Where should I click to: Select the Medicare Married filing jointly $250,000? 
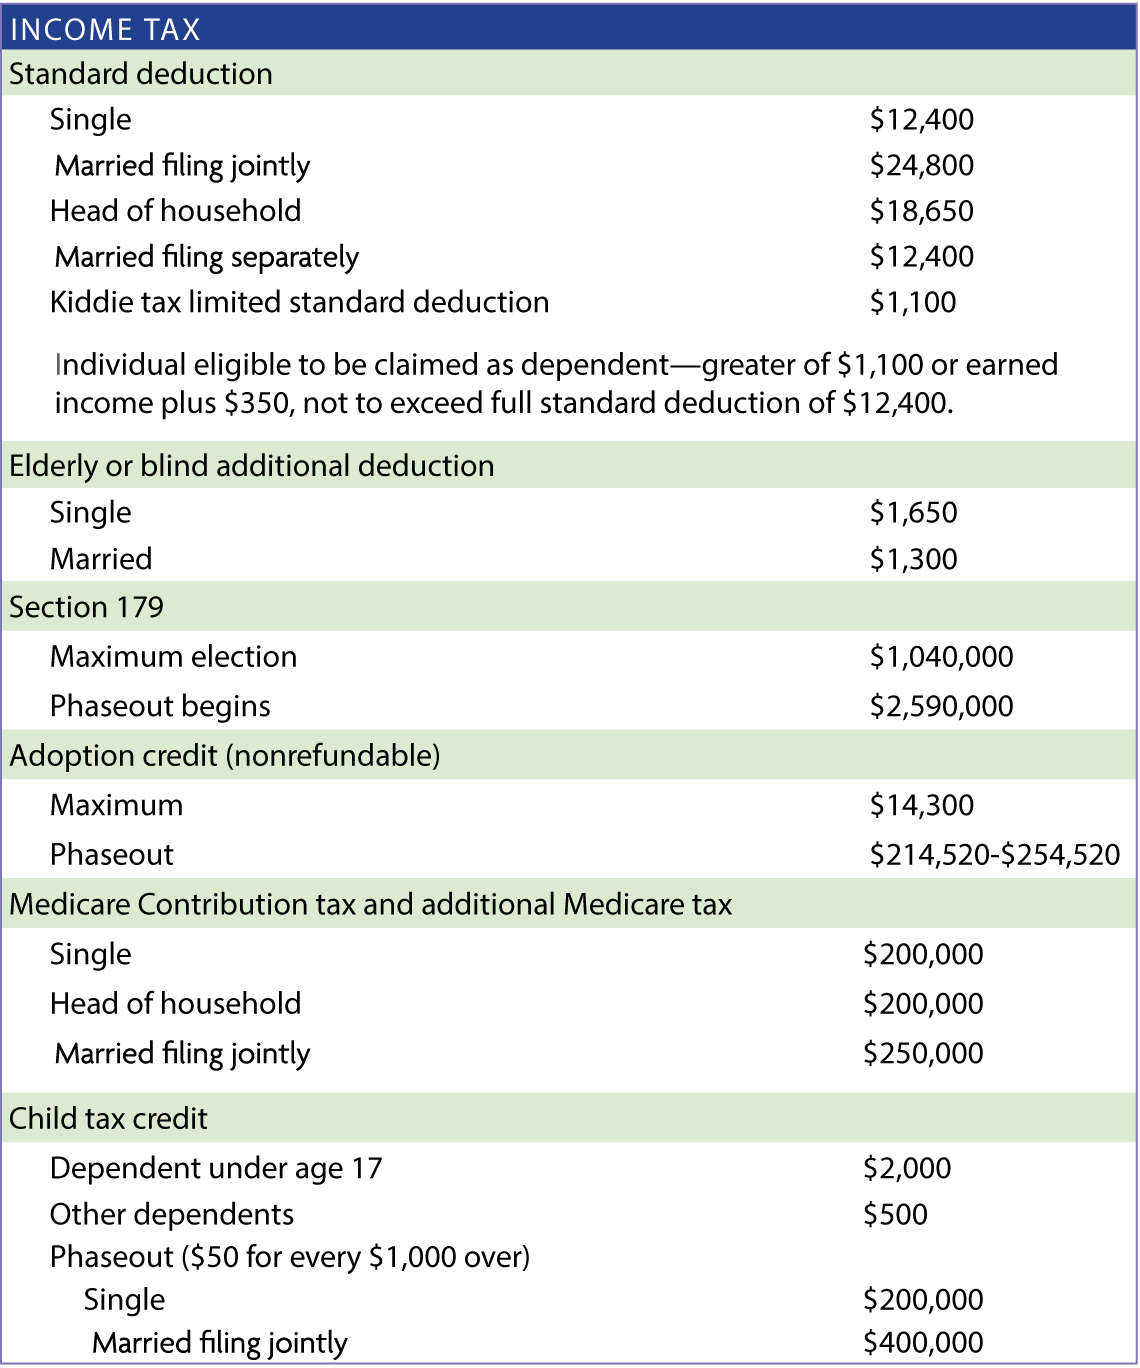tap(923, 1053)
